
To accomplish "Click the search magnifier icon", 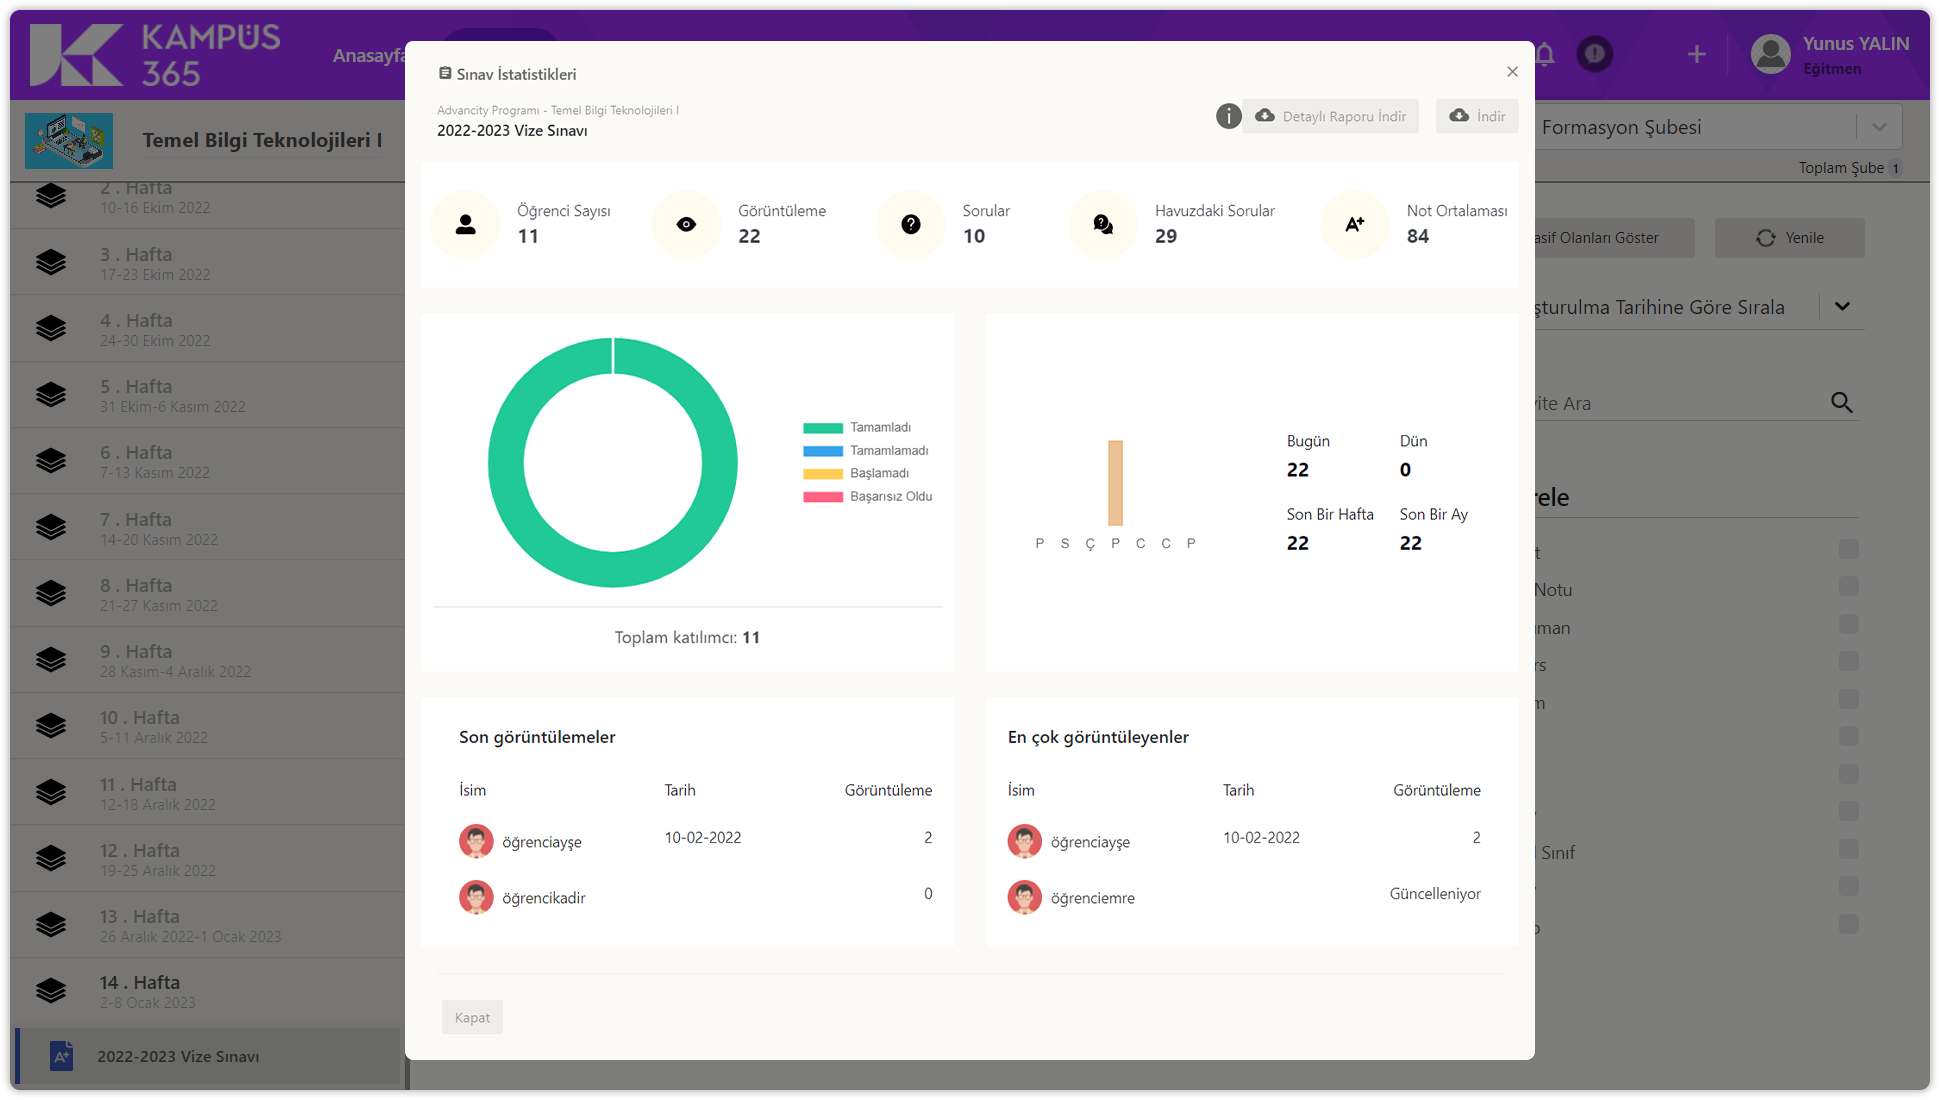I will pyautogui.click(x=1841, y=403).
